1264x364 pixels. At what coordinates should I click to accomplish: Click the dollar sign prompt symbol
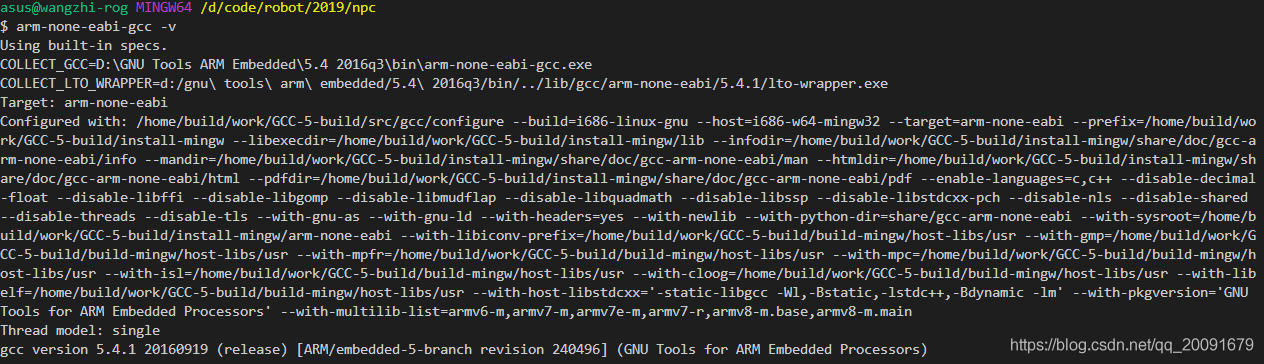pyautogui.click(x=5, y=27)
